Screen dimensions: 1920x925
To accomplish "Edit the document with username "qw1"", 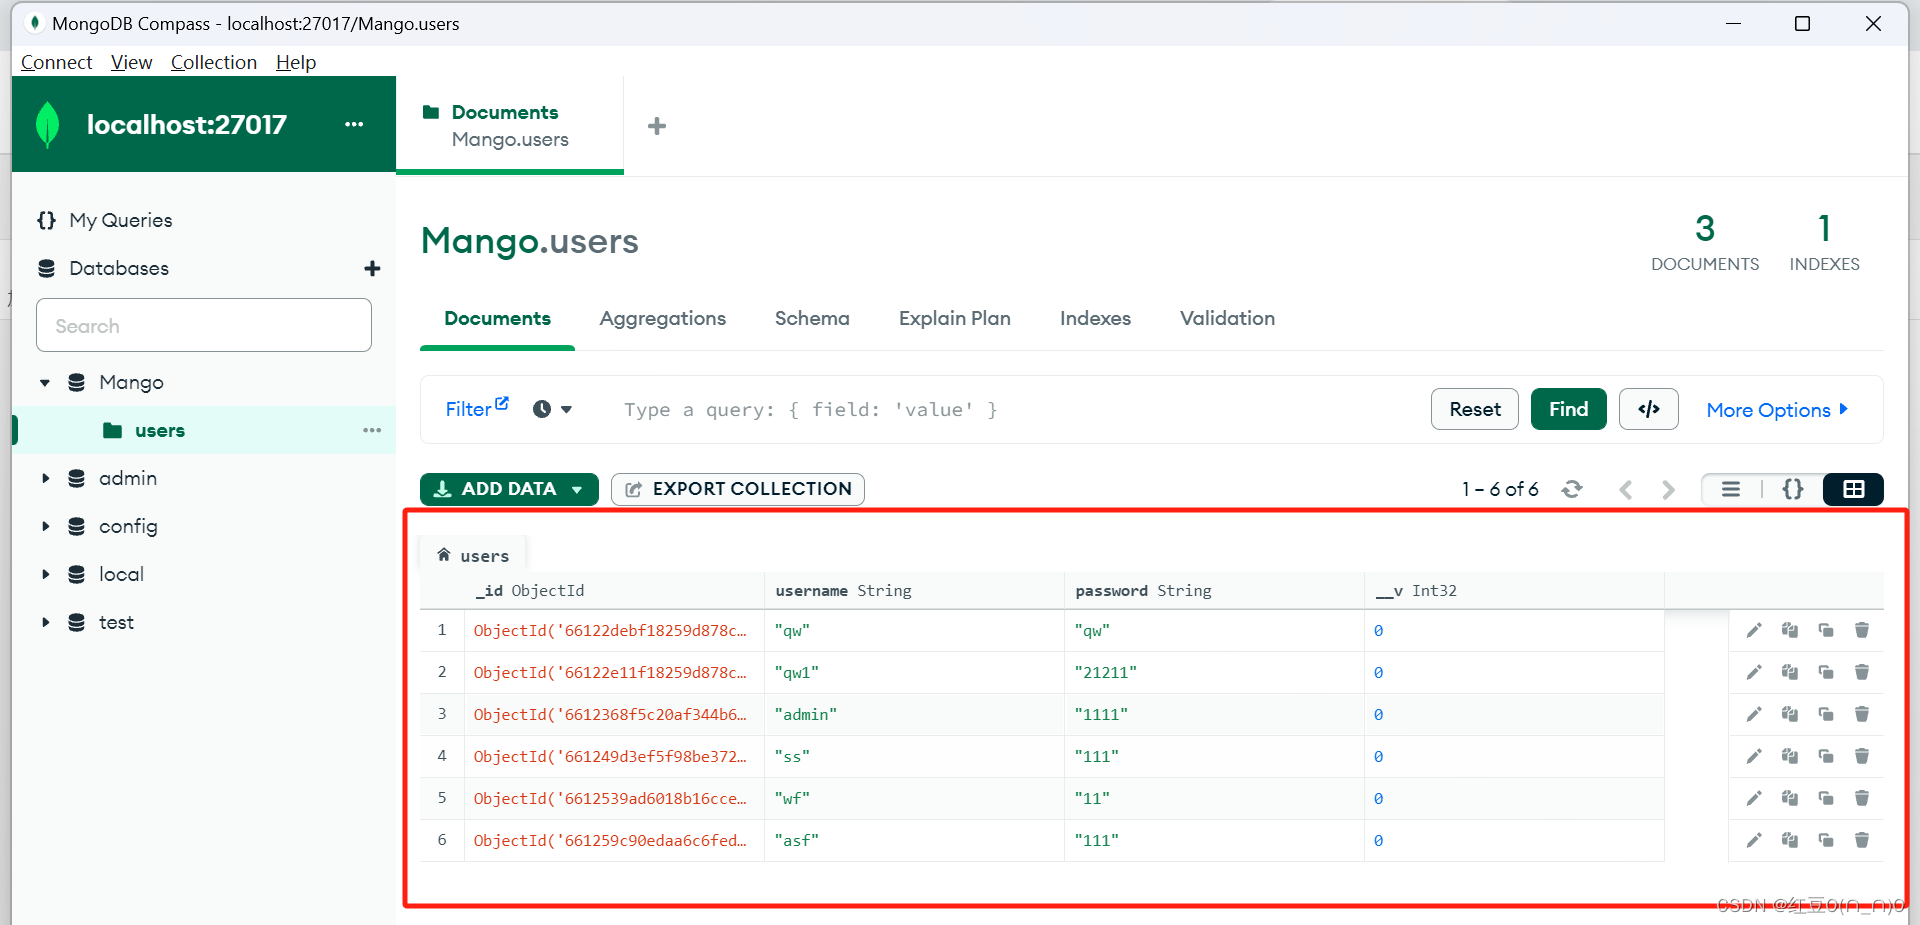I will [1754, 672].
